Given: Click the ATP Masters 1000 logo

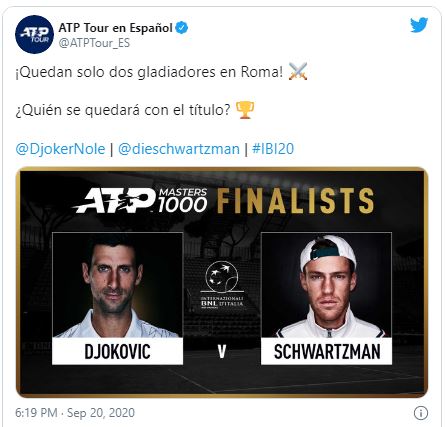Looking at the screenshot, I should tap(140, 200).
